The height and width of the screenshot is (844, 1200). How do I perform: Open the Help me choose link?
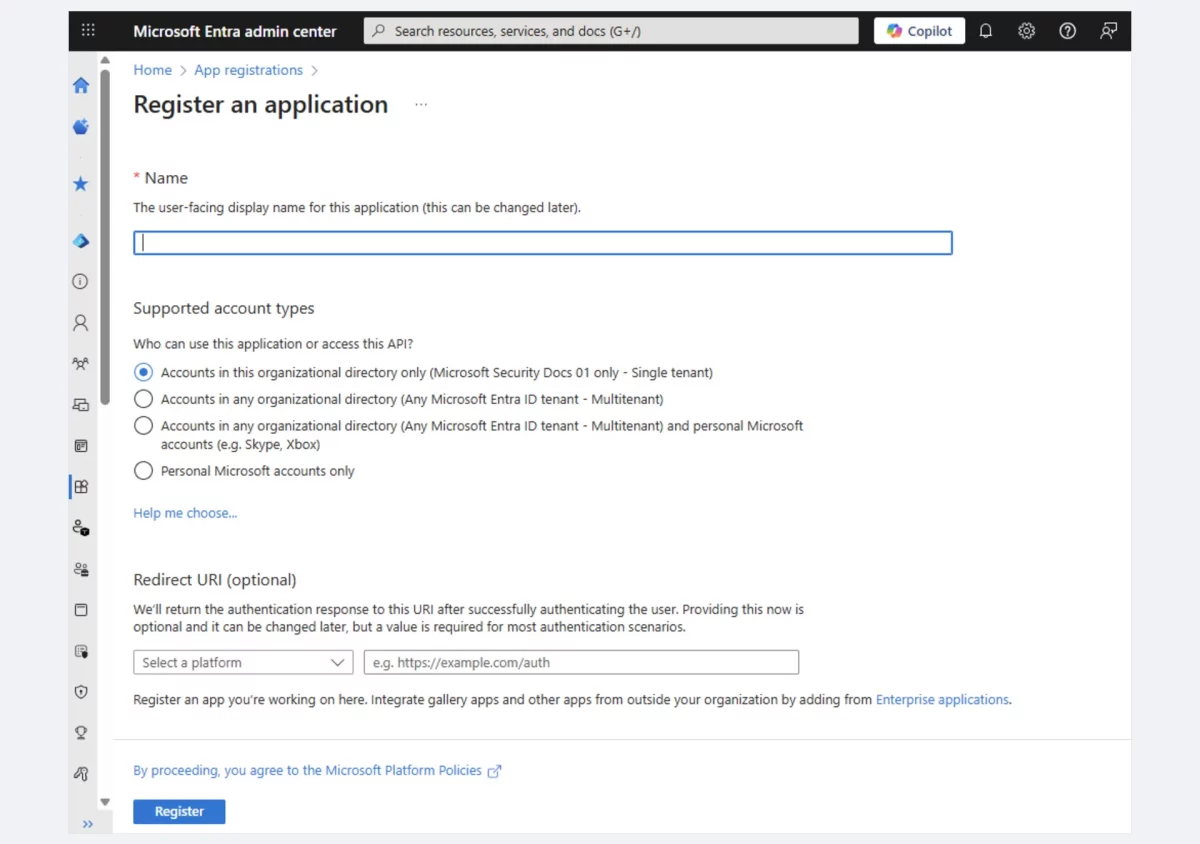(x=185, y=513)
